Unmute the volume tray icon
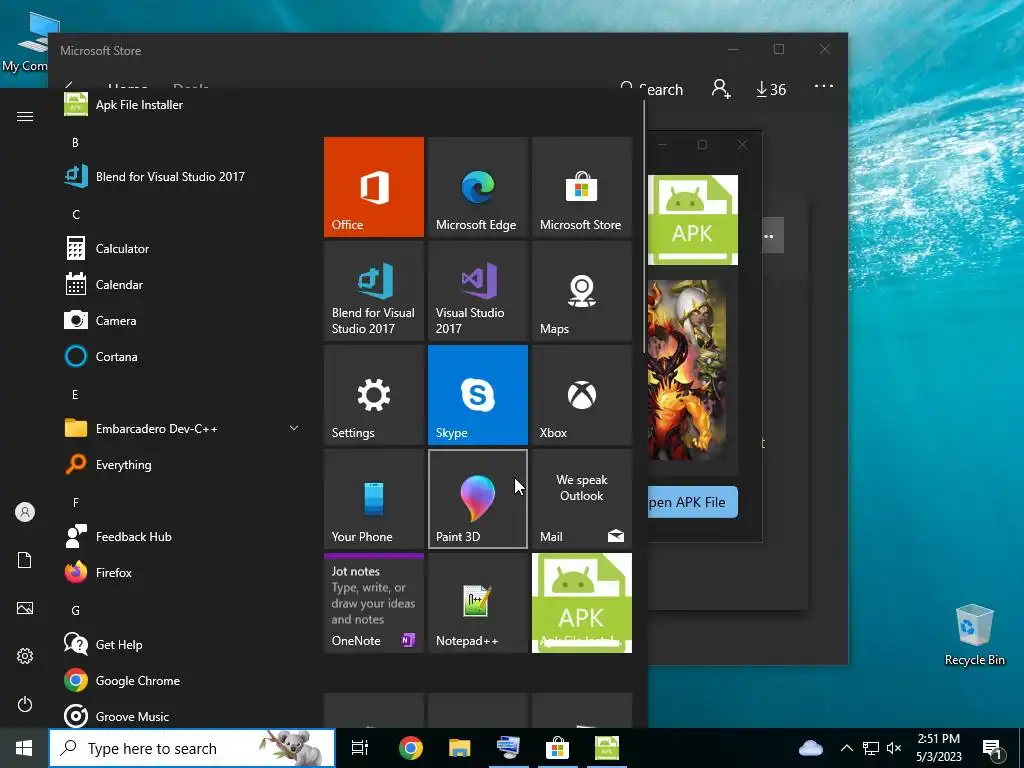The image size is (1024, 768). tap(894, 748)
